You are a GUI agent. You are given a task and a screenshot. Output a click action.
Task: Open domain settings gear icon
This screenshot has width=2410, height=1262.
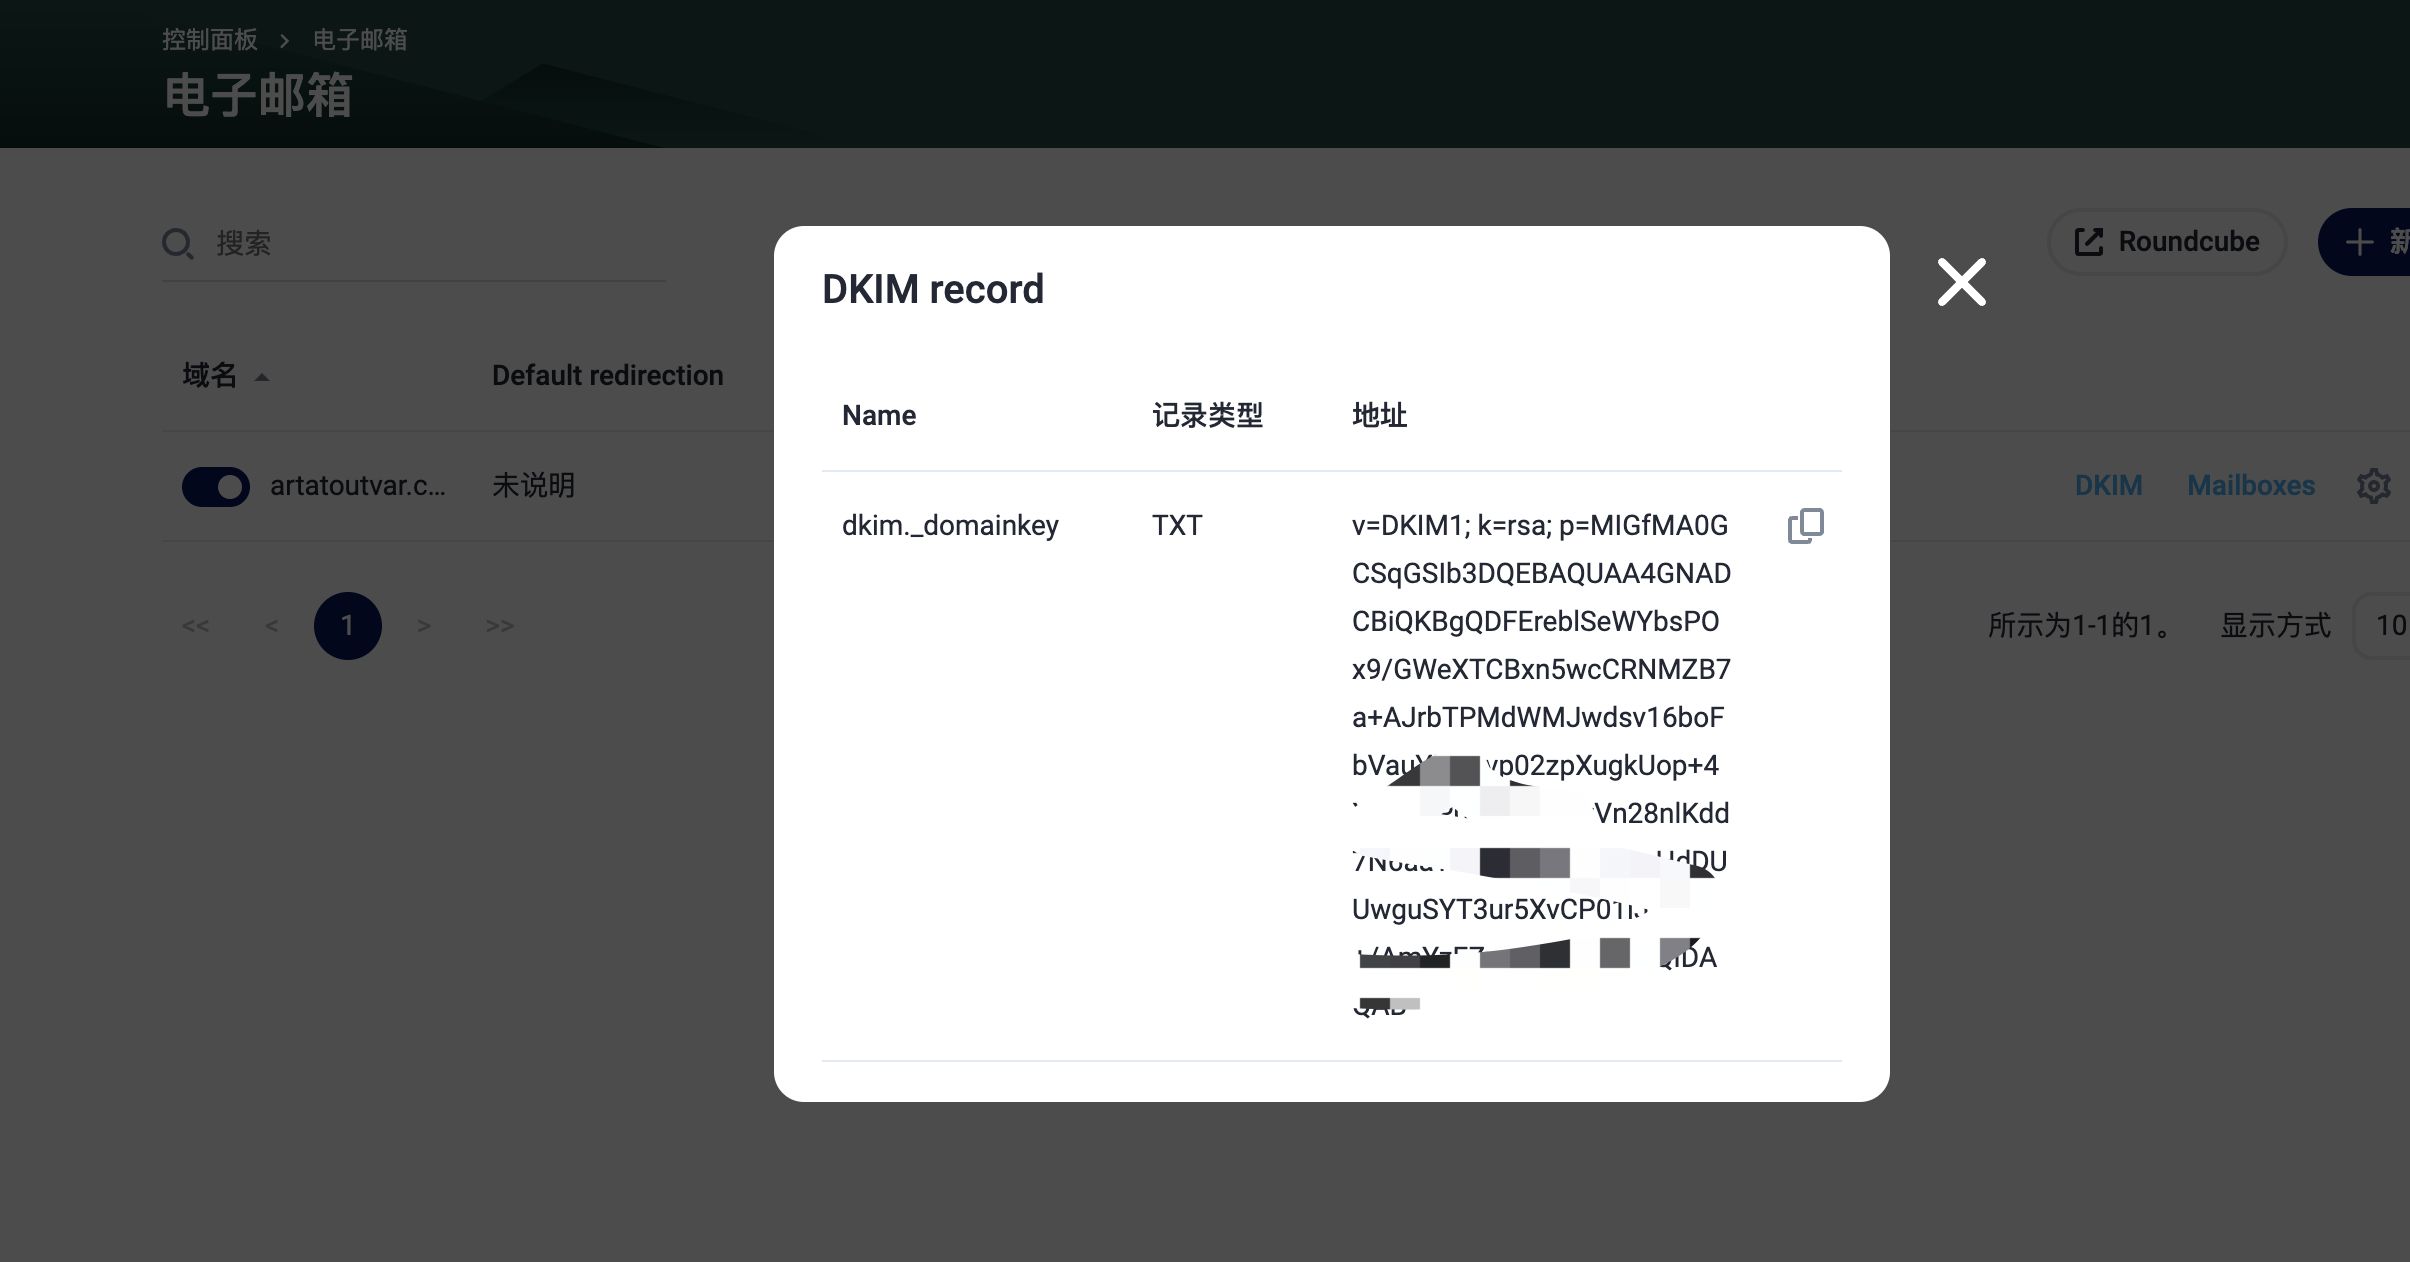coord(2373,486)
